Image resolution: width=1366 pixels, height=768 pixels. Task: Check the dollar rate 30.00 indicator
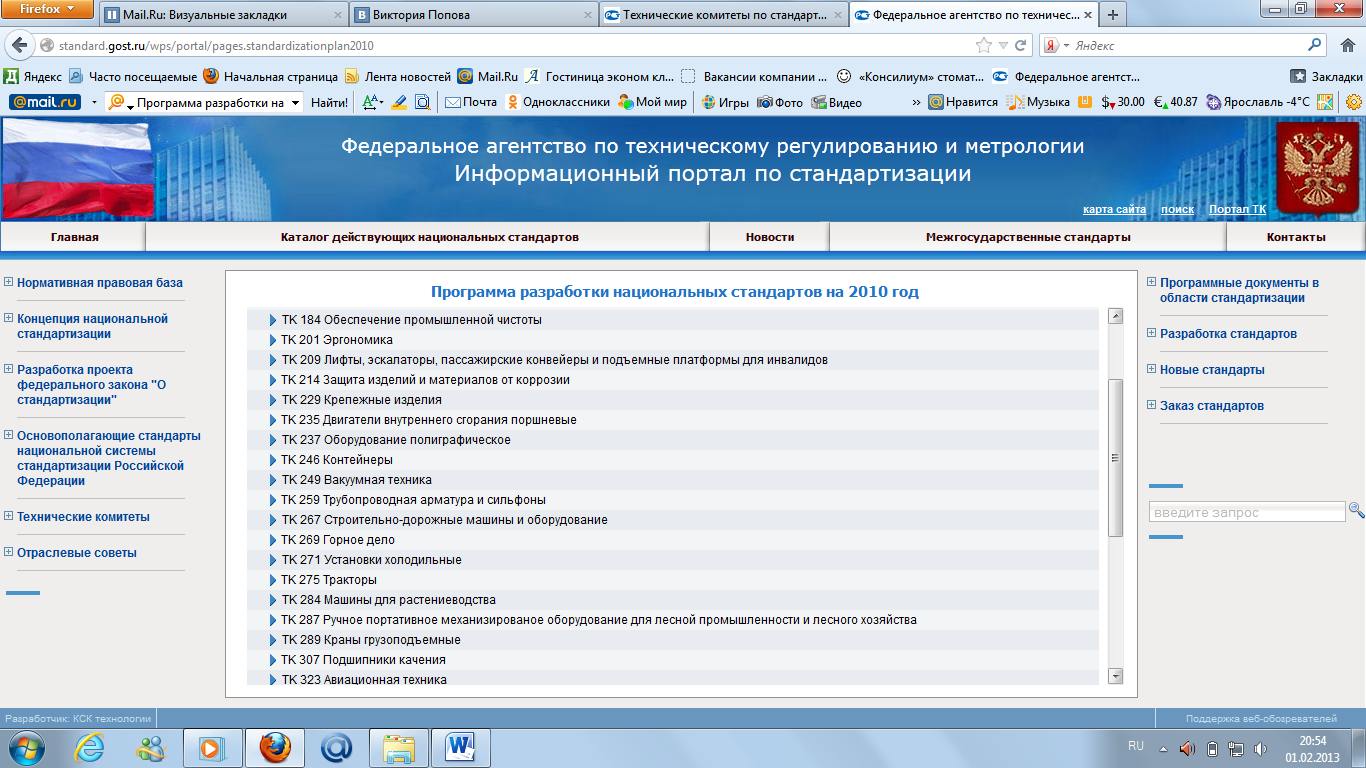[1123, 102]
